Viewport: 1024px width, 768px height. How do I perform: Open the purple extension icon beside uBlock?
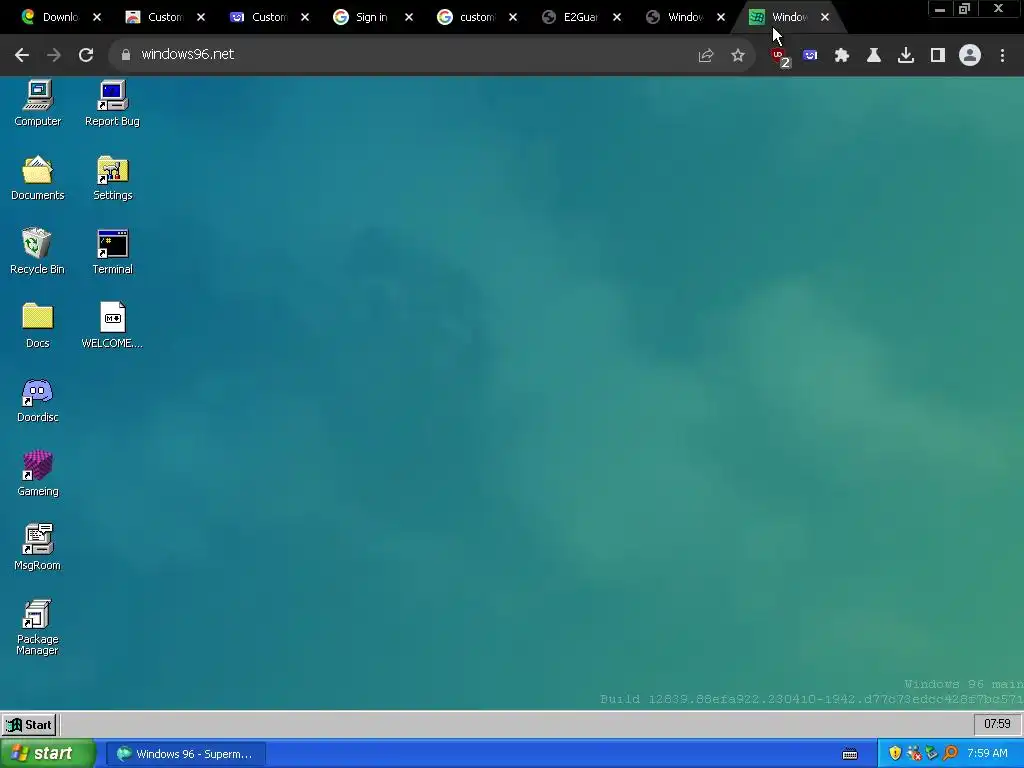[810, 56]
